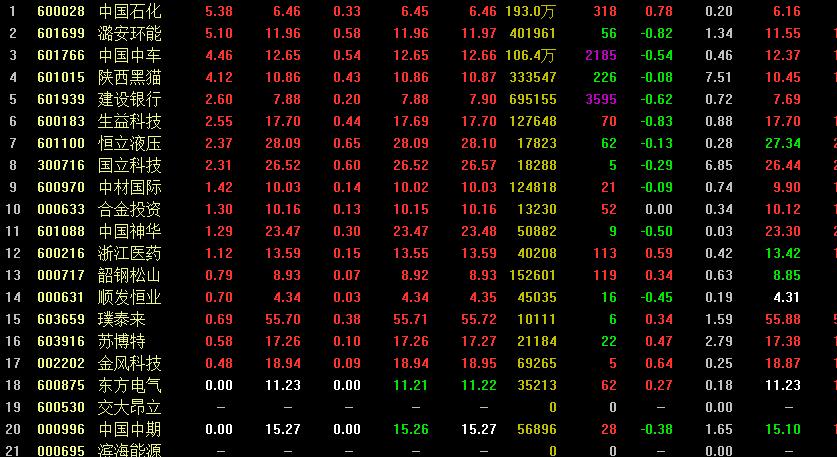
Task: Click volume value 193.0万
Action: click(x=531, y=11)
